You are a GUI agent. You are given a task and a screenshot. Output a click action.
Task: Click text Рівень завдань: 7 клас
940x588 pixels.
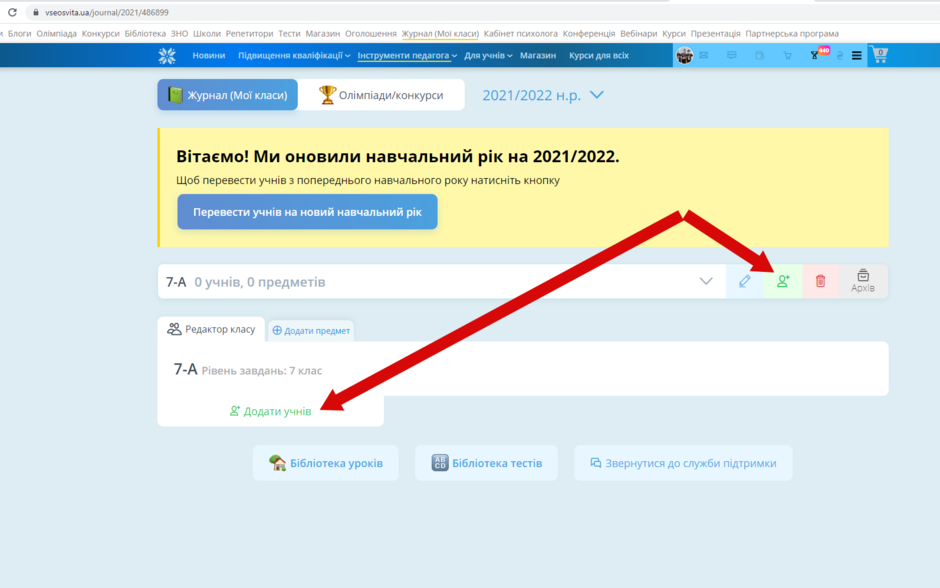[261, 371]
